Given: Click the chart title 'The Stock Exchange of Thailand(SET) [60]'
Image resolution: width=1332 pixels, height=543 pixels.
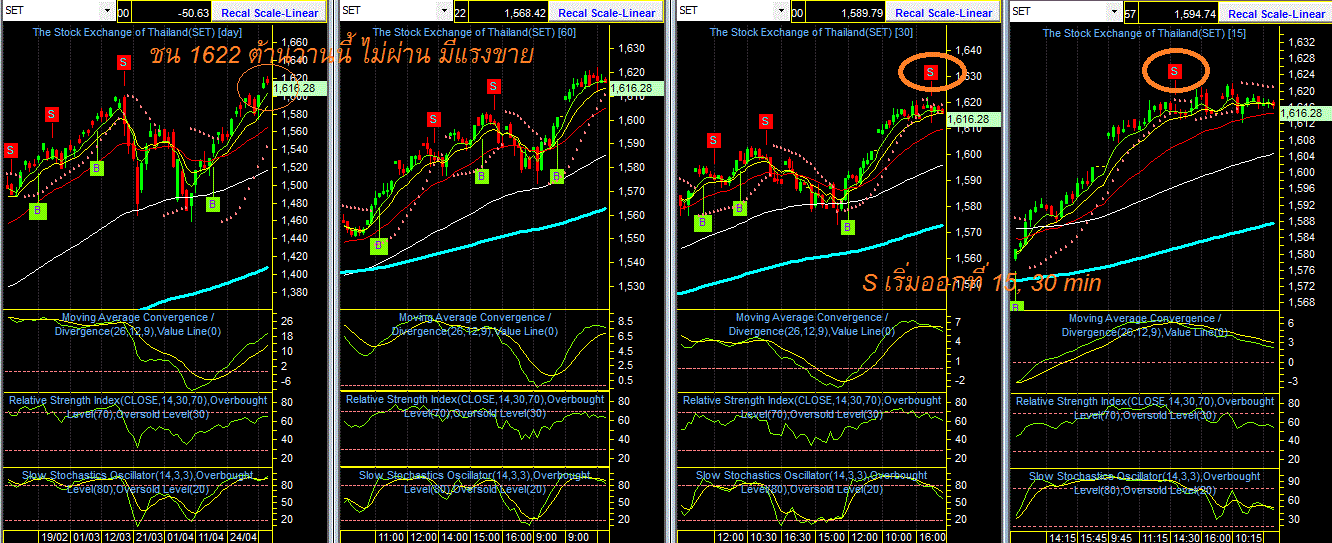Looking at the screenshot, I should (x=474, y=32).
